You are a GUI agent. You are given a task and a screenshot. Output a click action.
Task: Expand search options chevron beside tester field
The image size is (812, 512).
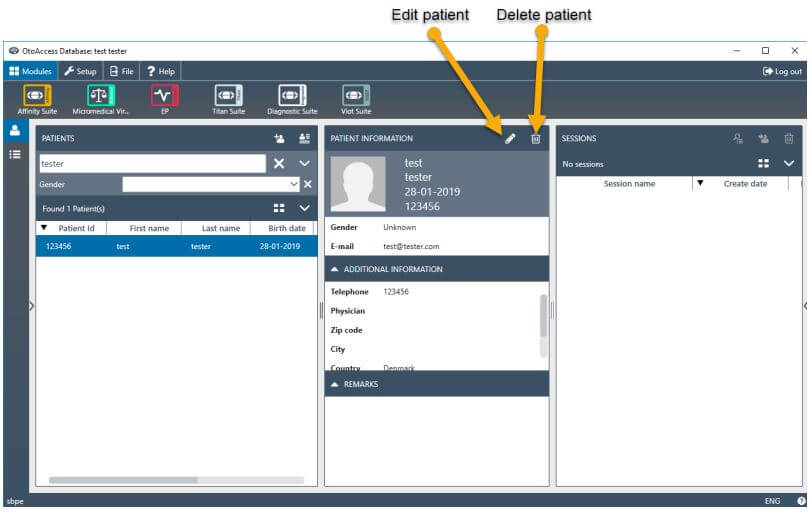pyautogui.click(x=304, y=164)
